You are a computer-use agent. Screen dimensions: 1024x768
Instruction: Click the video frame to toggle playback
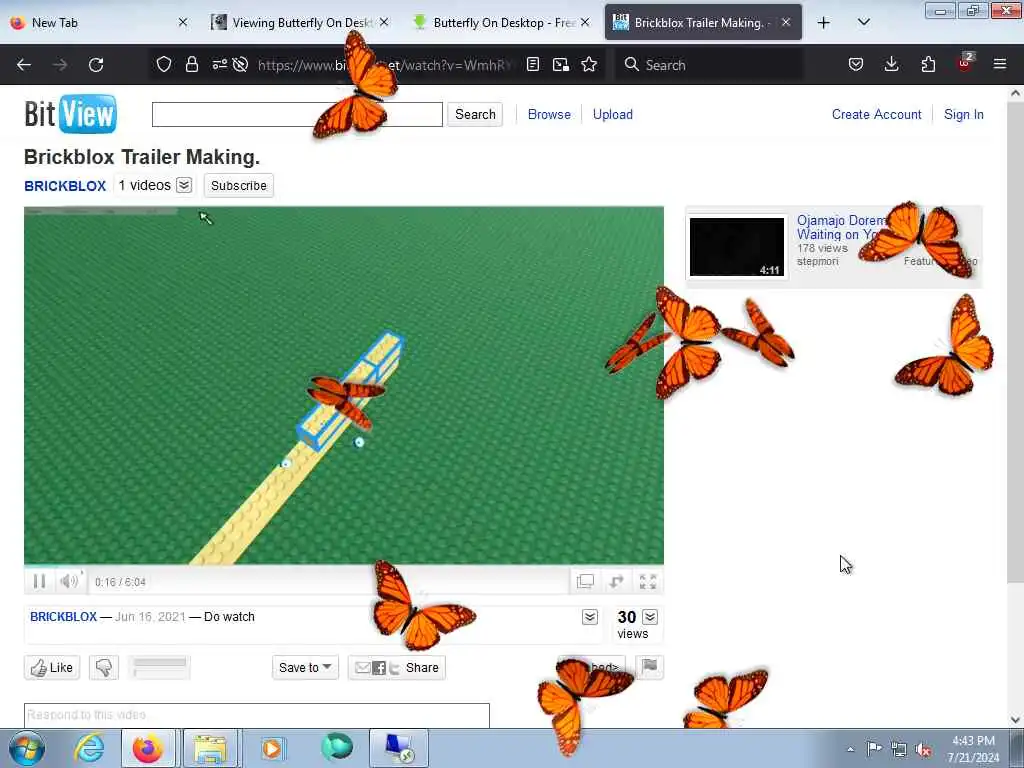(344, 385)
